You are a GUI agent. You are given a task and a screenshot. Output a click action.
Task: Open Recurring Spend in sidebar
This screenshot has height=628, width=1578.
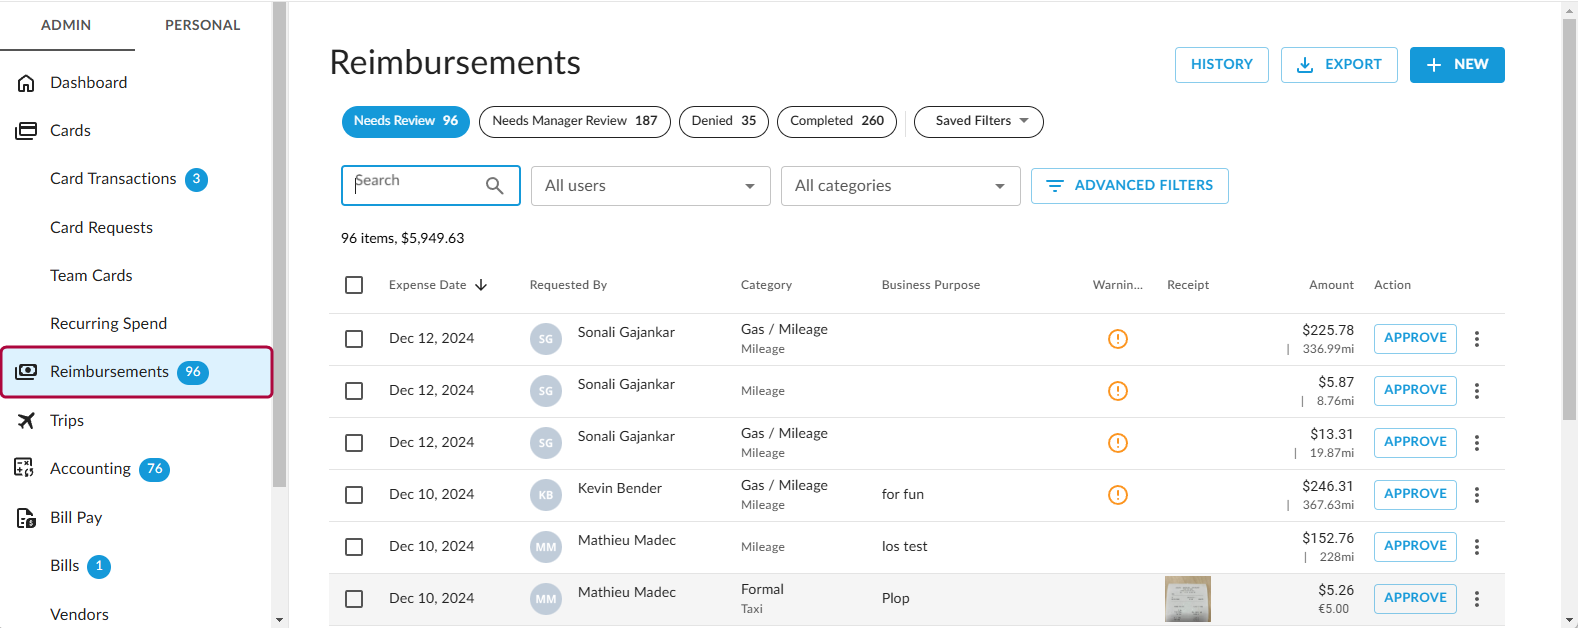108,324
